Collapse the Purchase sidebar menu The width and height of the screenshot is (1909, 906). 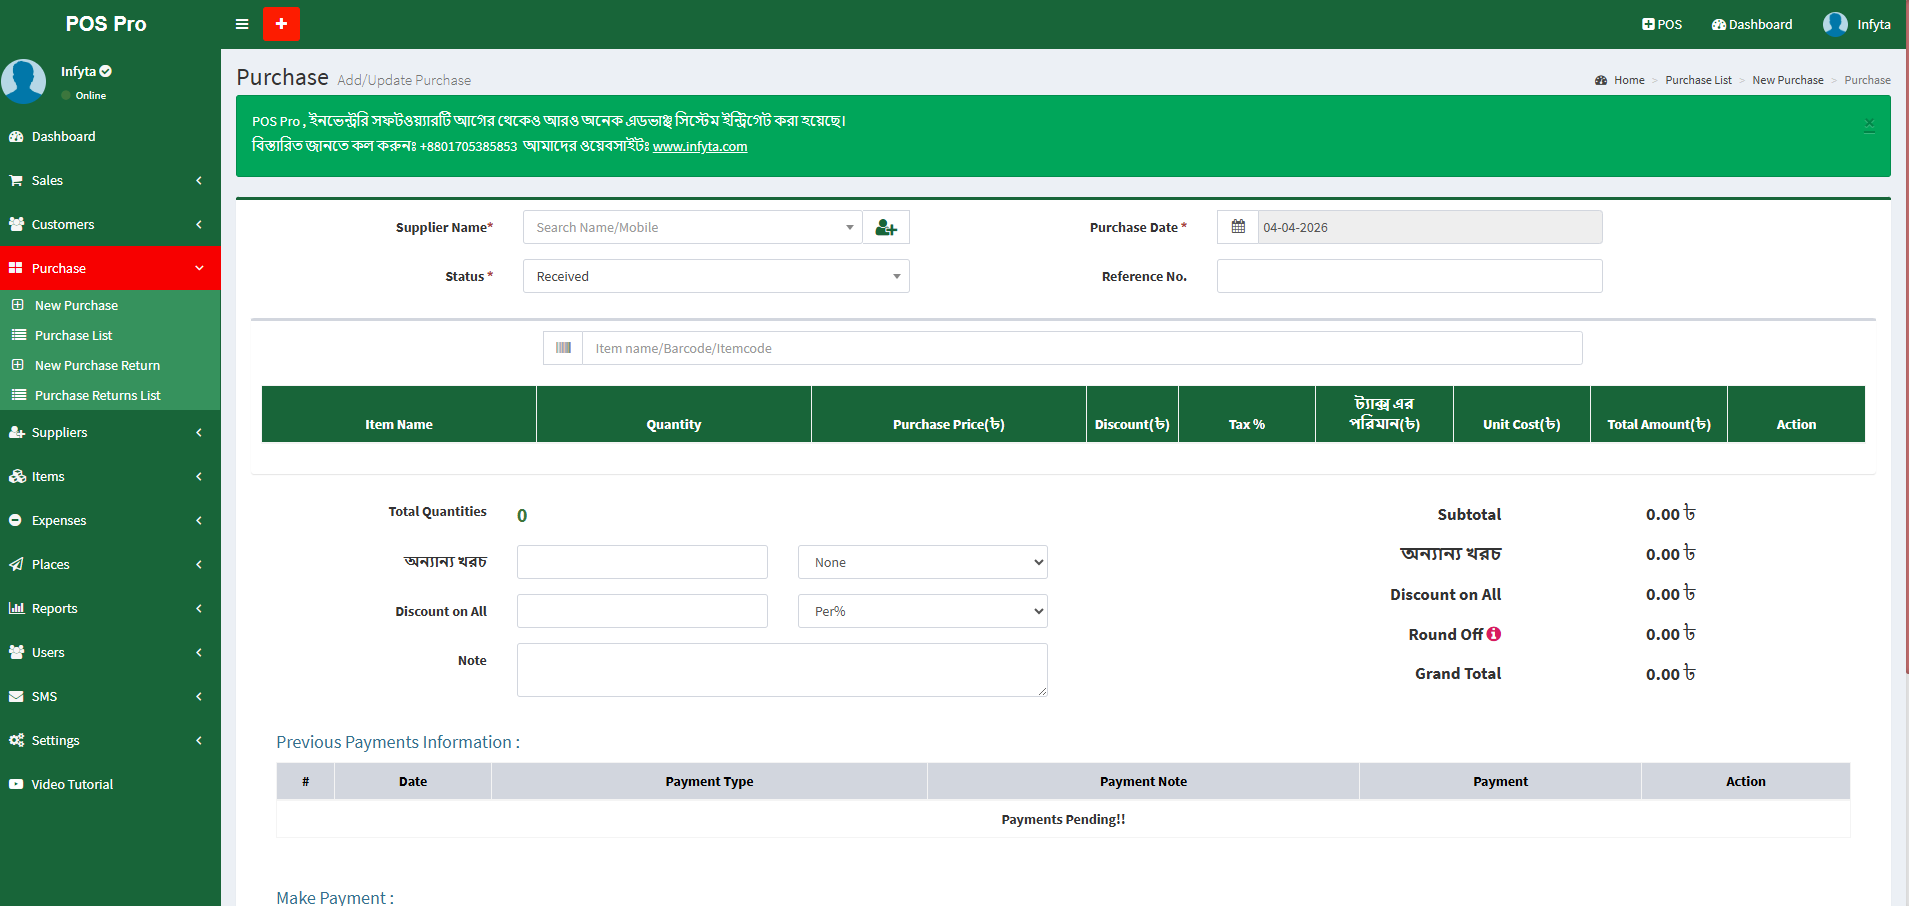pyautogui.click(x=110, y=269)
